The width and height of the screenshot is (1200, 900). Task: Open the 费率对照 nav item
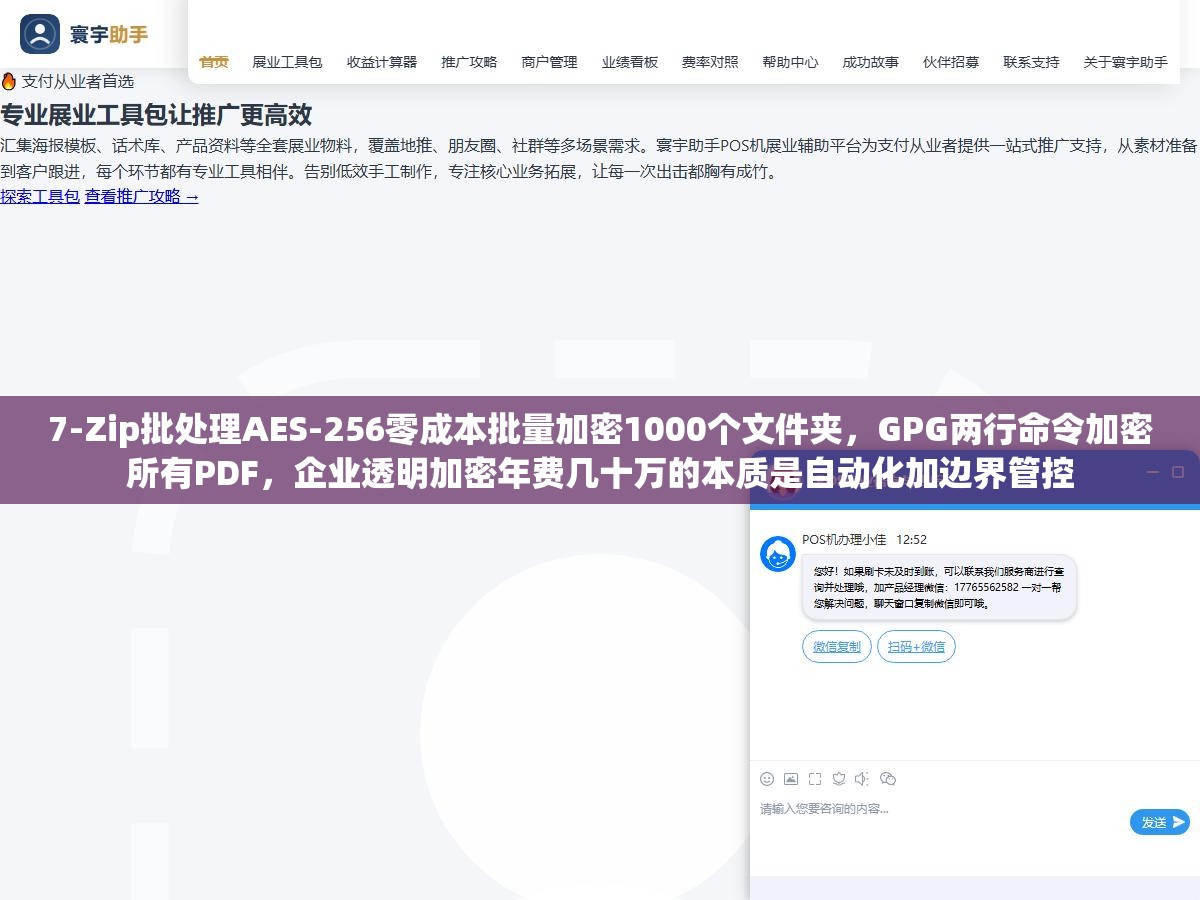click(x=710, y=62)
